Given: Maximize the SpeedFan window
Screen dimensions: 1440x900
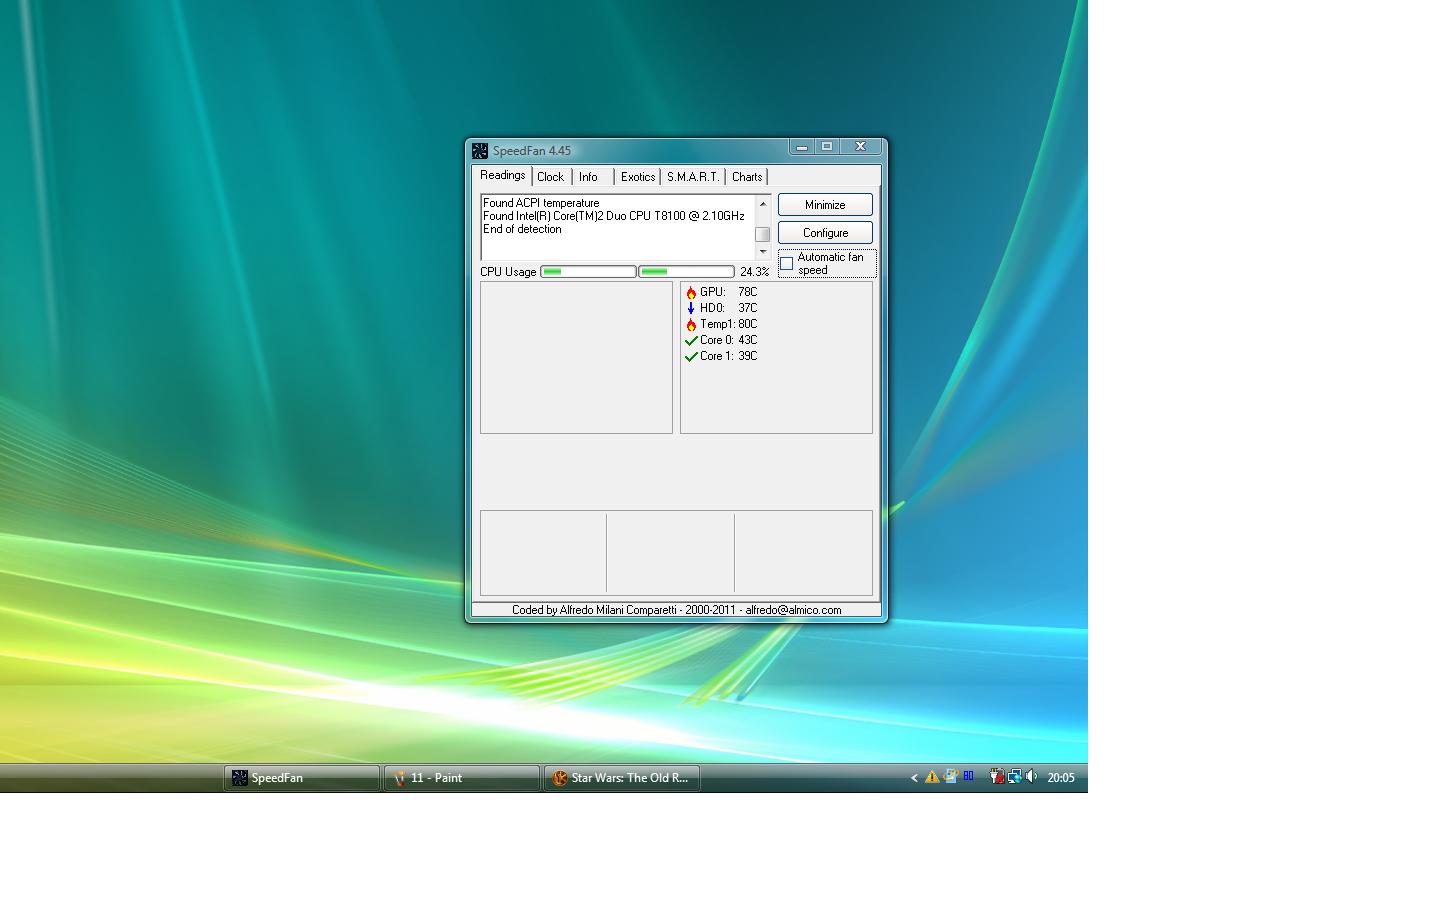Looking at the screenshot, I should (x=827, y=147).
